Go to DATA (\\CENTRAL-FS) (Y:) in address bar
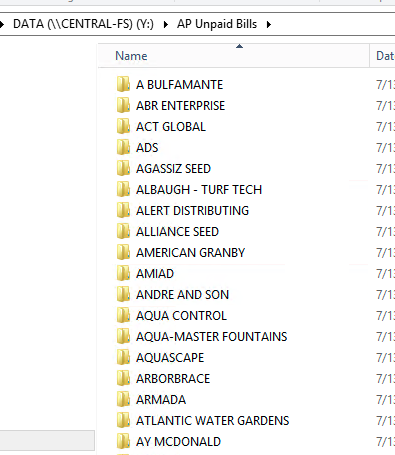The image size is (395, 455). point(83,24)
